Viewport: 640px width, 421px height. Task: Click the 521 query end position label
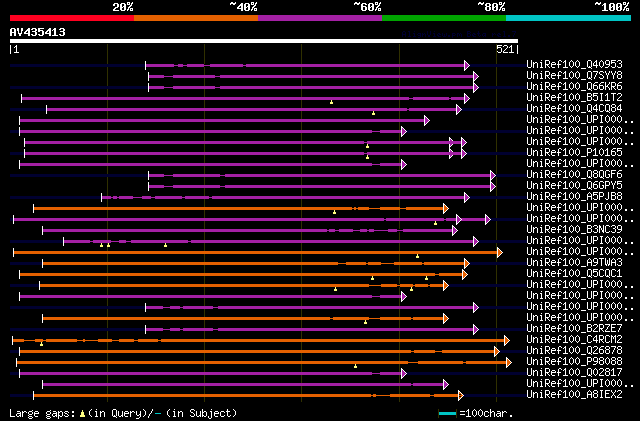pyautogui.click(x=505, y=49)
